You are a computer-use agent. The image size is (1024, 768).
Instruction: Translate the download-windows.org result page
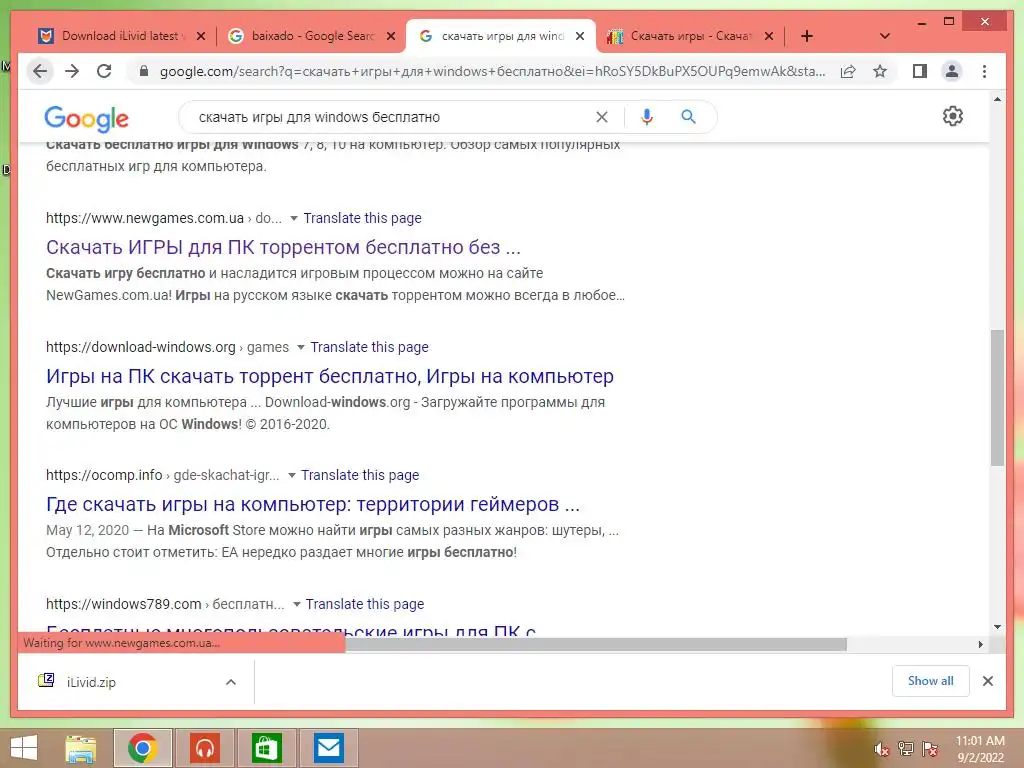(x=370, y=347)
